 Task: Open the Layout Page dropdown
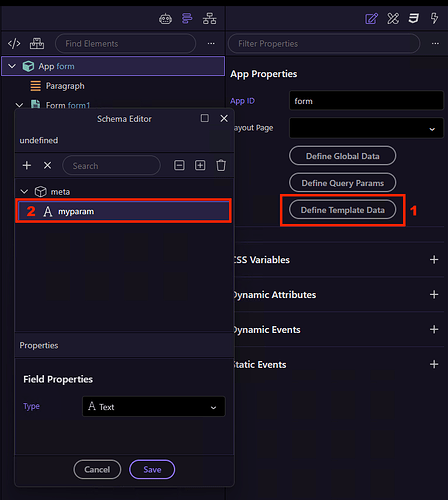(366, 128)
